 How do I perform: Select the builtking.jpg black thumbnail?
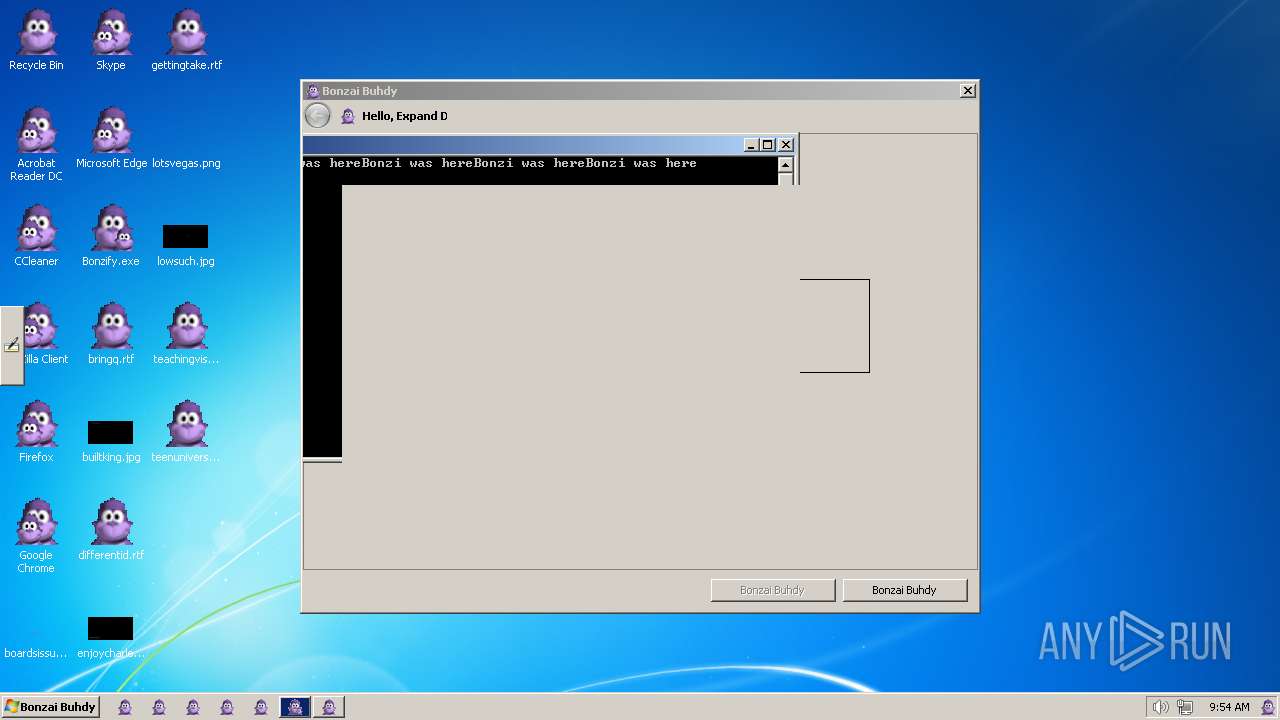pyautogui.click(x=111, y=432)
